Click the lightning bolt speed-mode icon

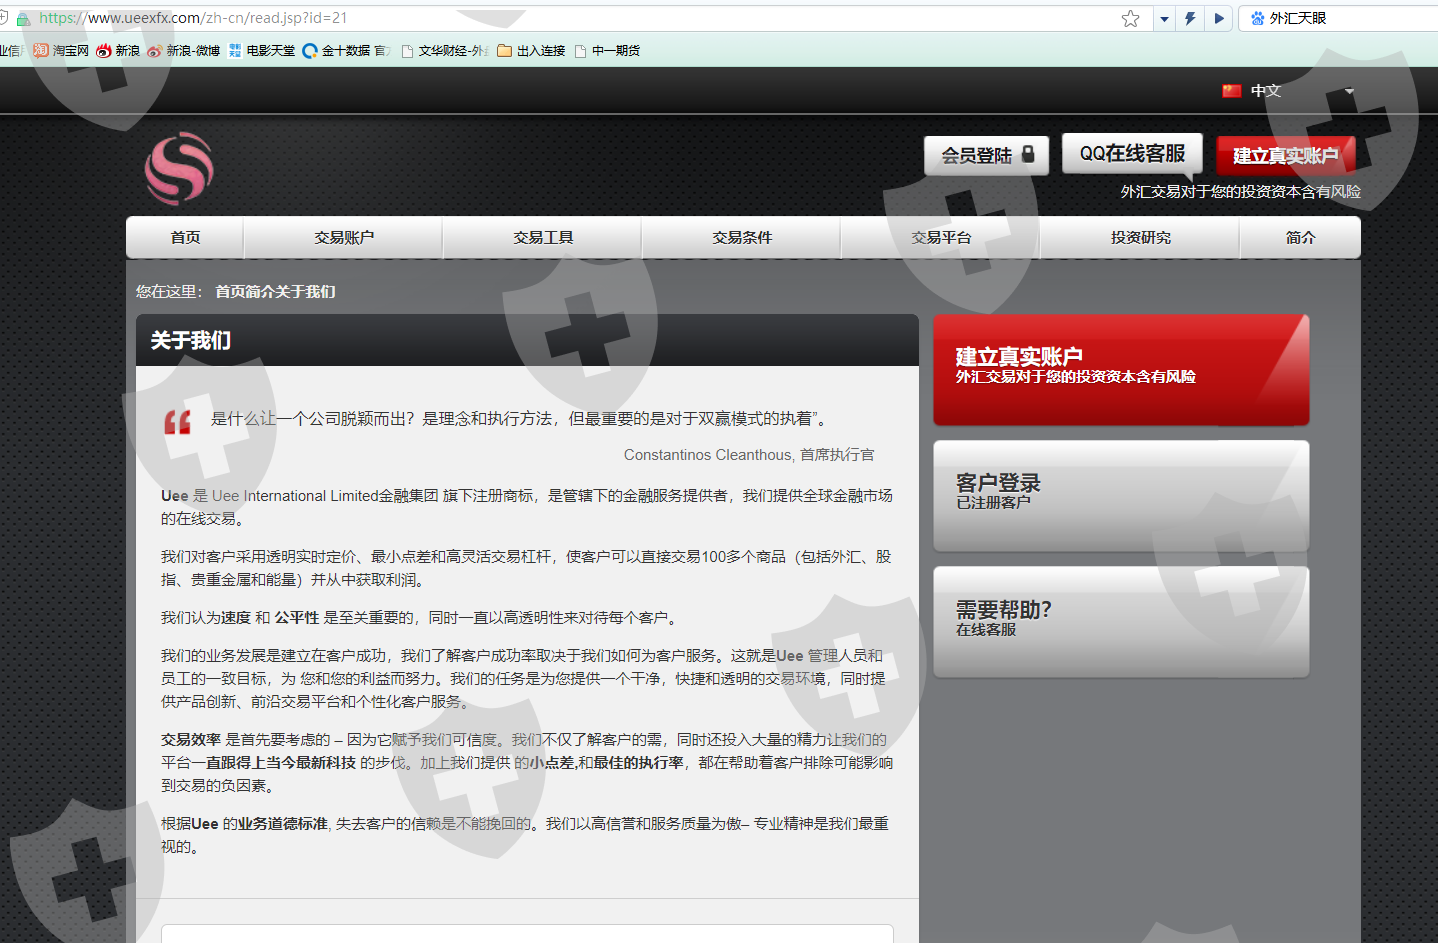[x=1190, y=18]
